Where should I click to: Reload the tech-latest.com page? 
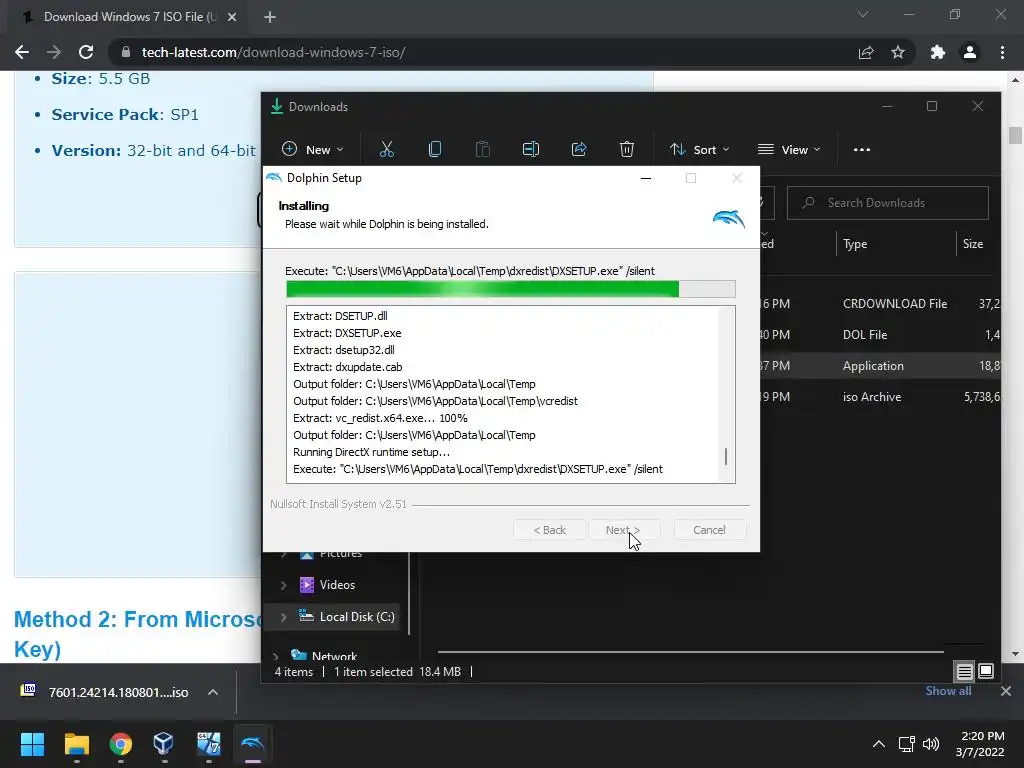86,52
